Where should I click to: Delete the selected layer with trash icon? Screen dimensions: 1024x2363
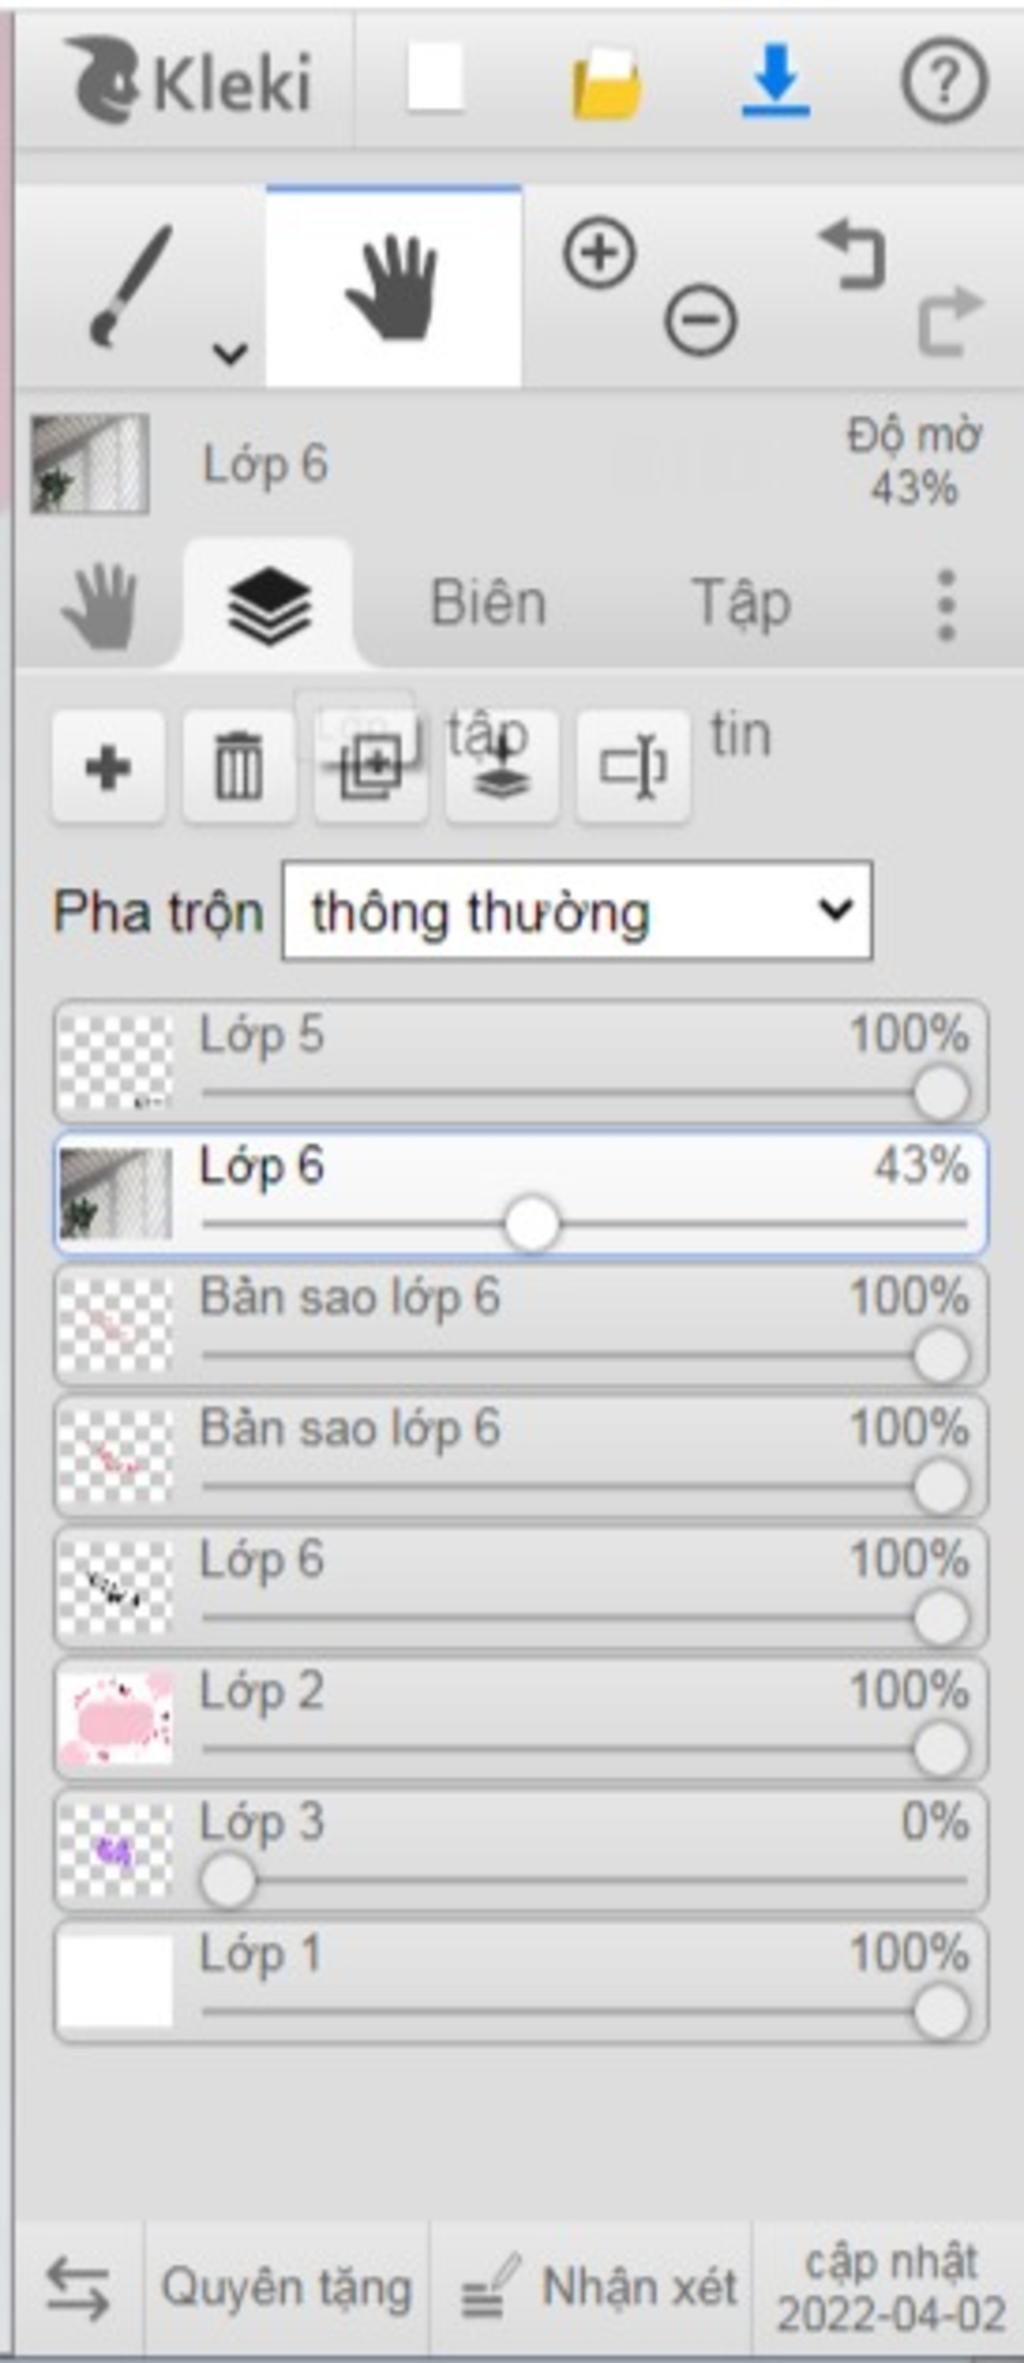239,767
